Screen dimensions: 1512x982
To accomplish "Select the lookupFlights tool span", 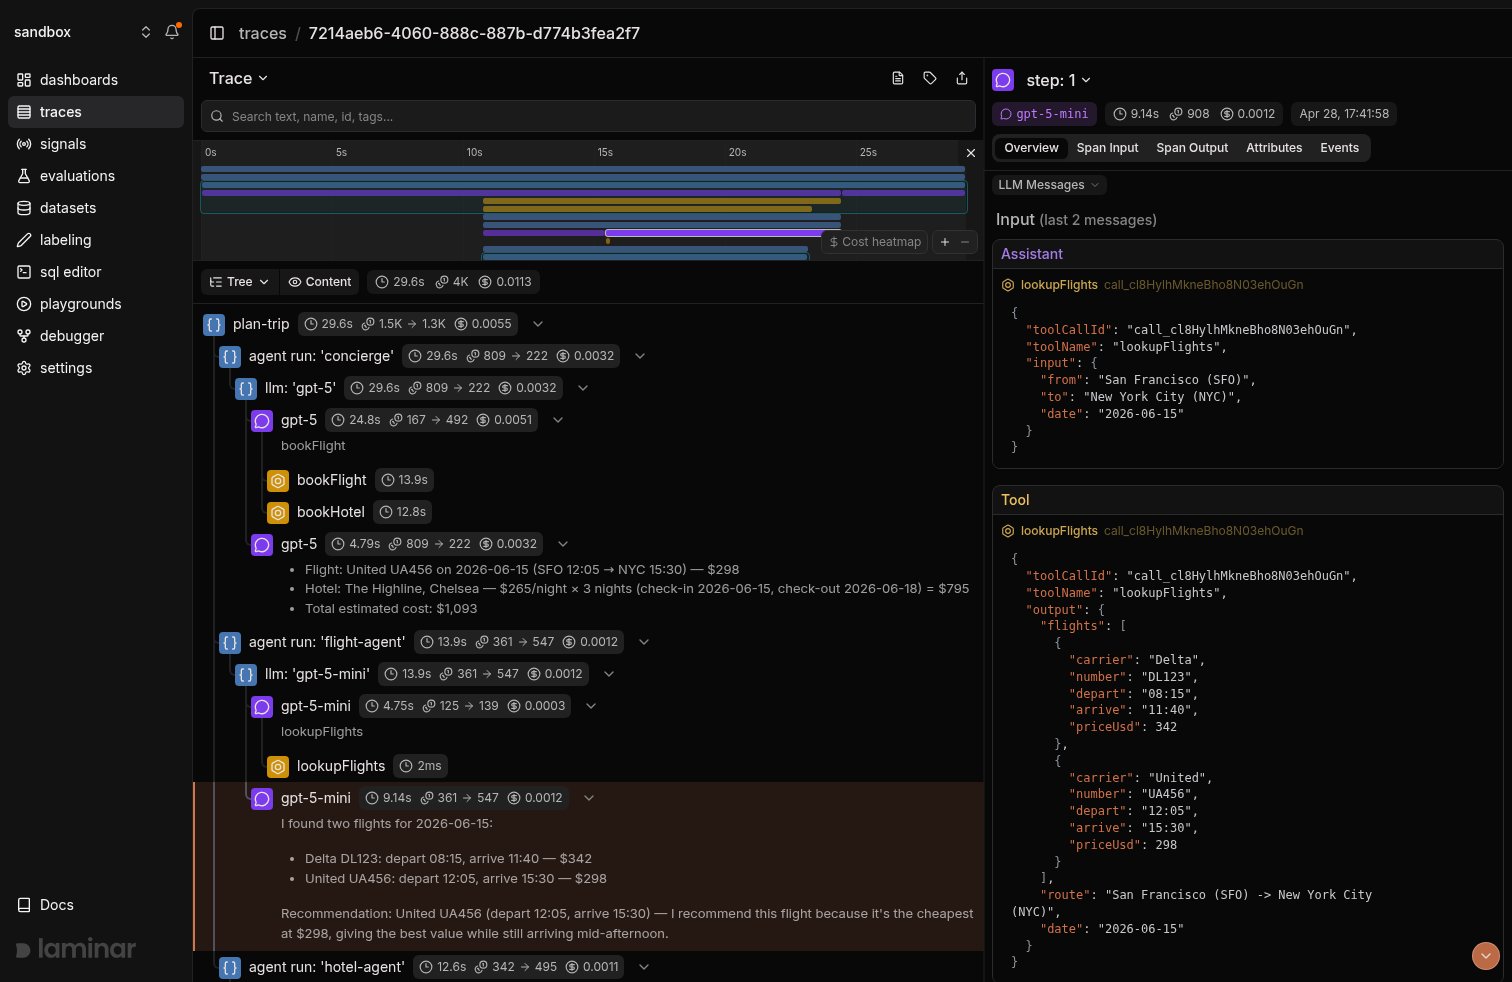I will 341,766.
